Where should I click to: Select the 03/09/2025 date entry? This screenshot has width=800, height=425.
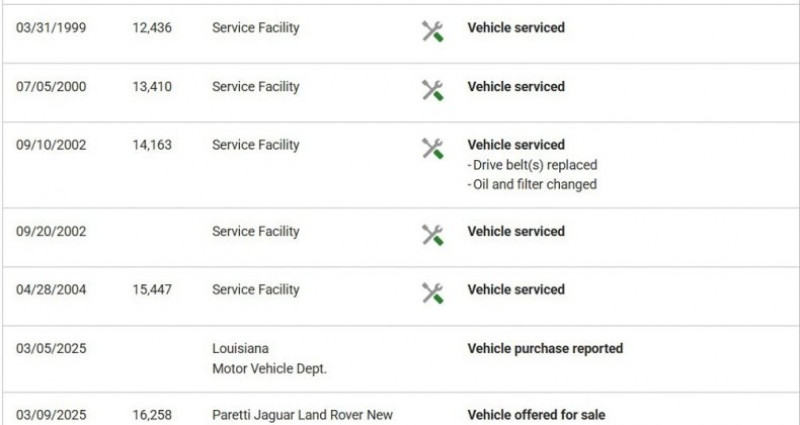[51, 415]
